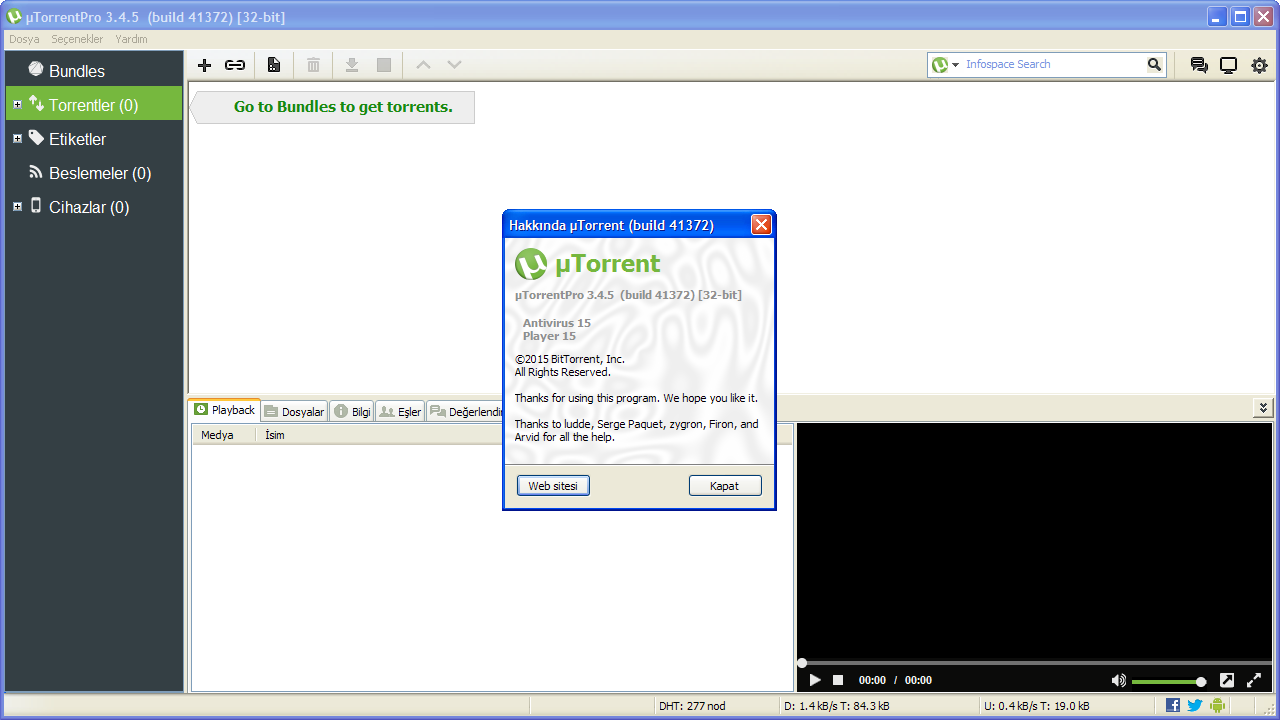Click the Facebook icon in status bar
The width and height of the screenshot is (1280, 720).
pyautogui.click(x=1173, y=705)
